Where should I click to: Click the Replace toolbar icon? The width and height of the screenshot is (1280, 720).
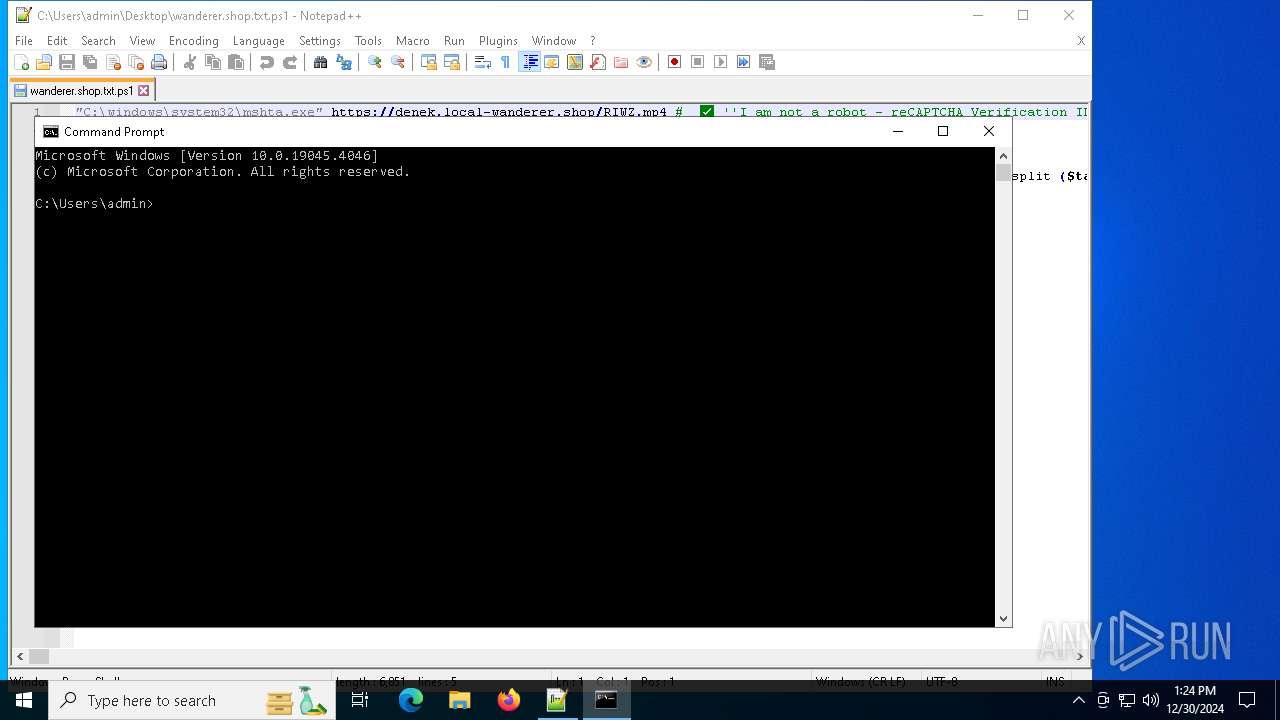point(344,62)
